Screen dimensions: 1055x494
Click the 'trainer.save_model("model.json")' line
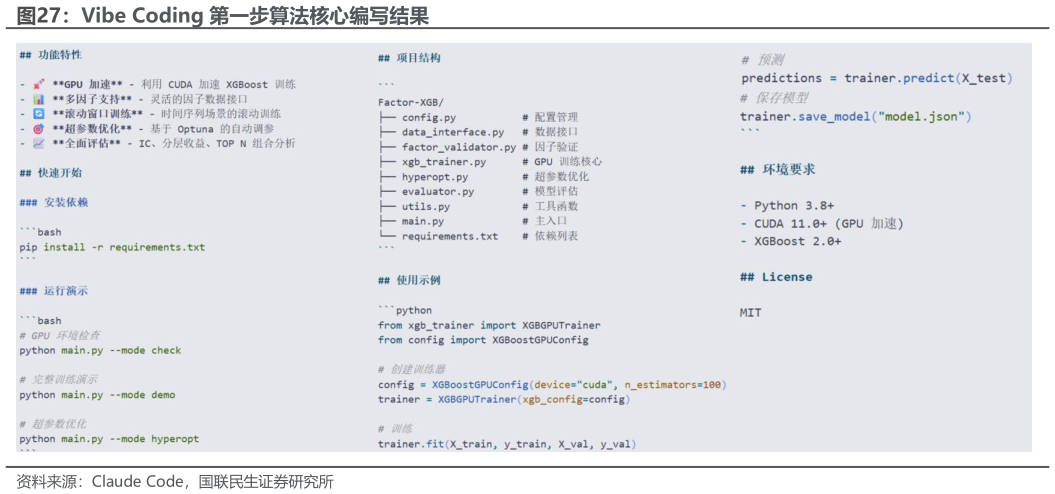coord(856,116)
